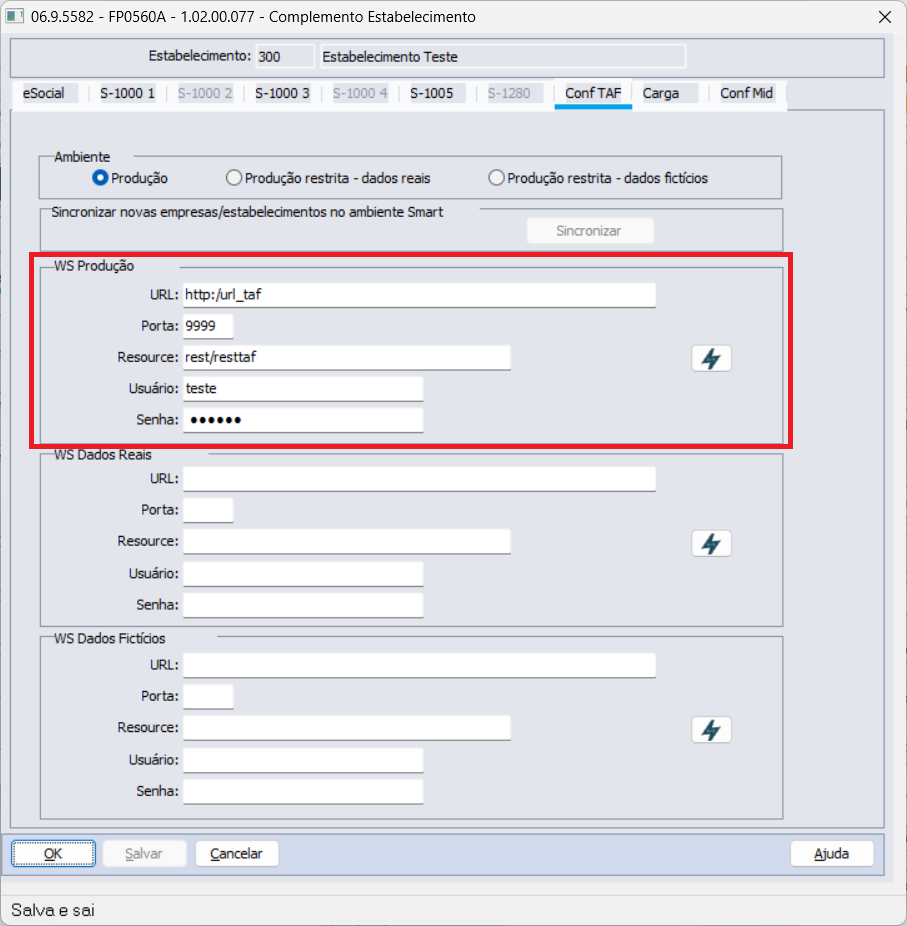
Task: Click the application icon in the title bar
Action: (x=14, y=16)
